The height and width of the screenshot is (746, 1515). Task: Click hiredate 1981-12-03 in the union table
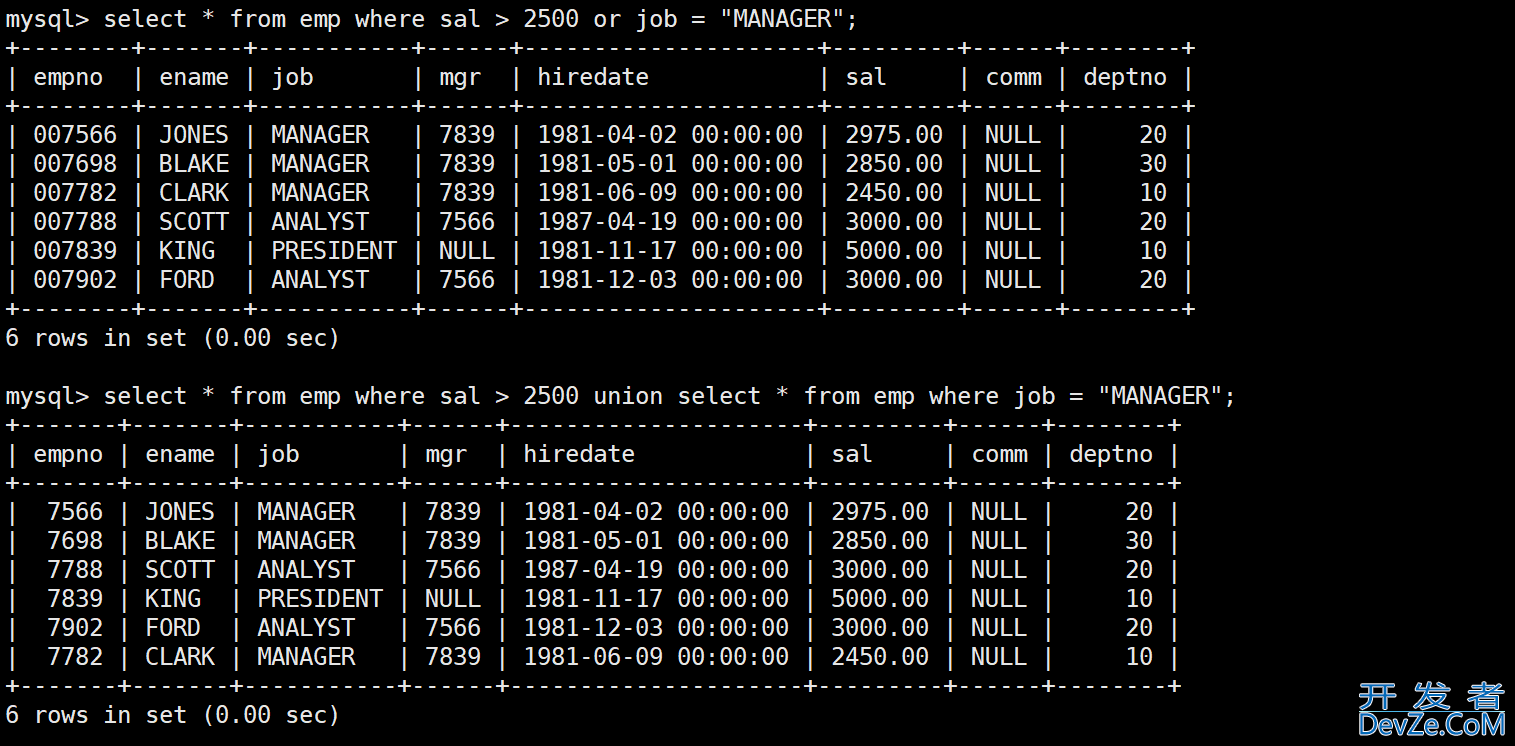[656, 628]
